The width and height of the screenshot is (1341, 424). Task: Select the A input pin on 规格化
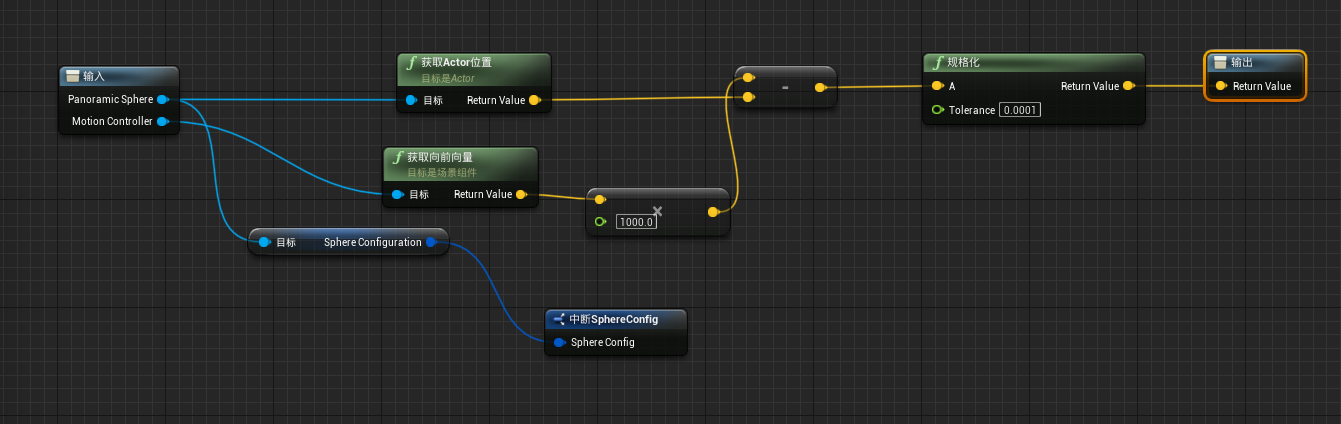pos(937,86)
